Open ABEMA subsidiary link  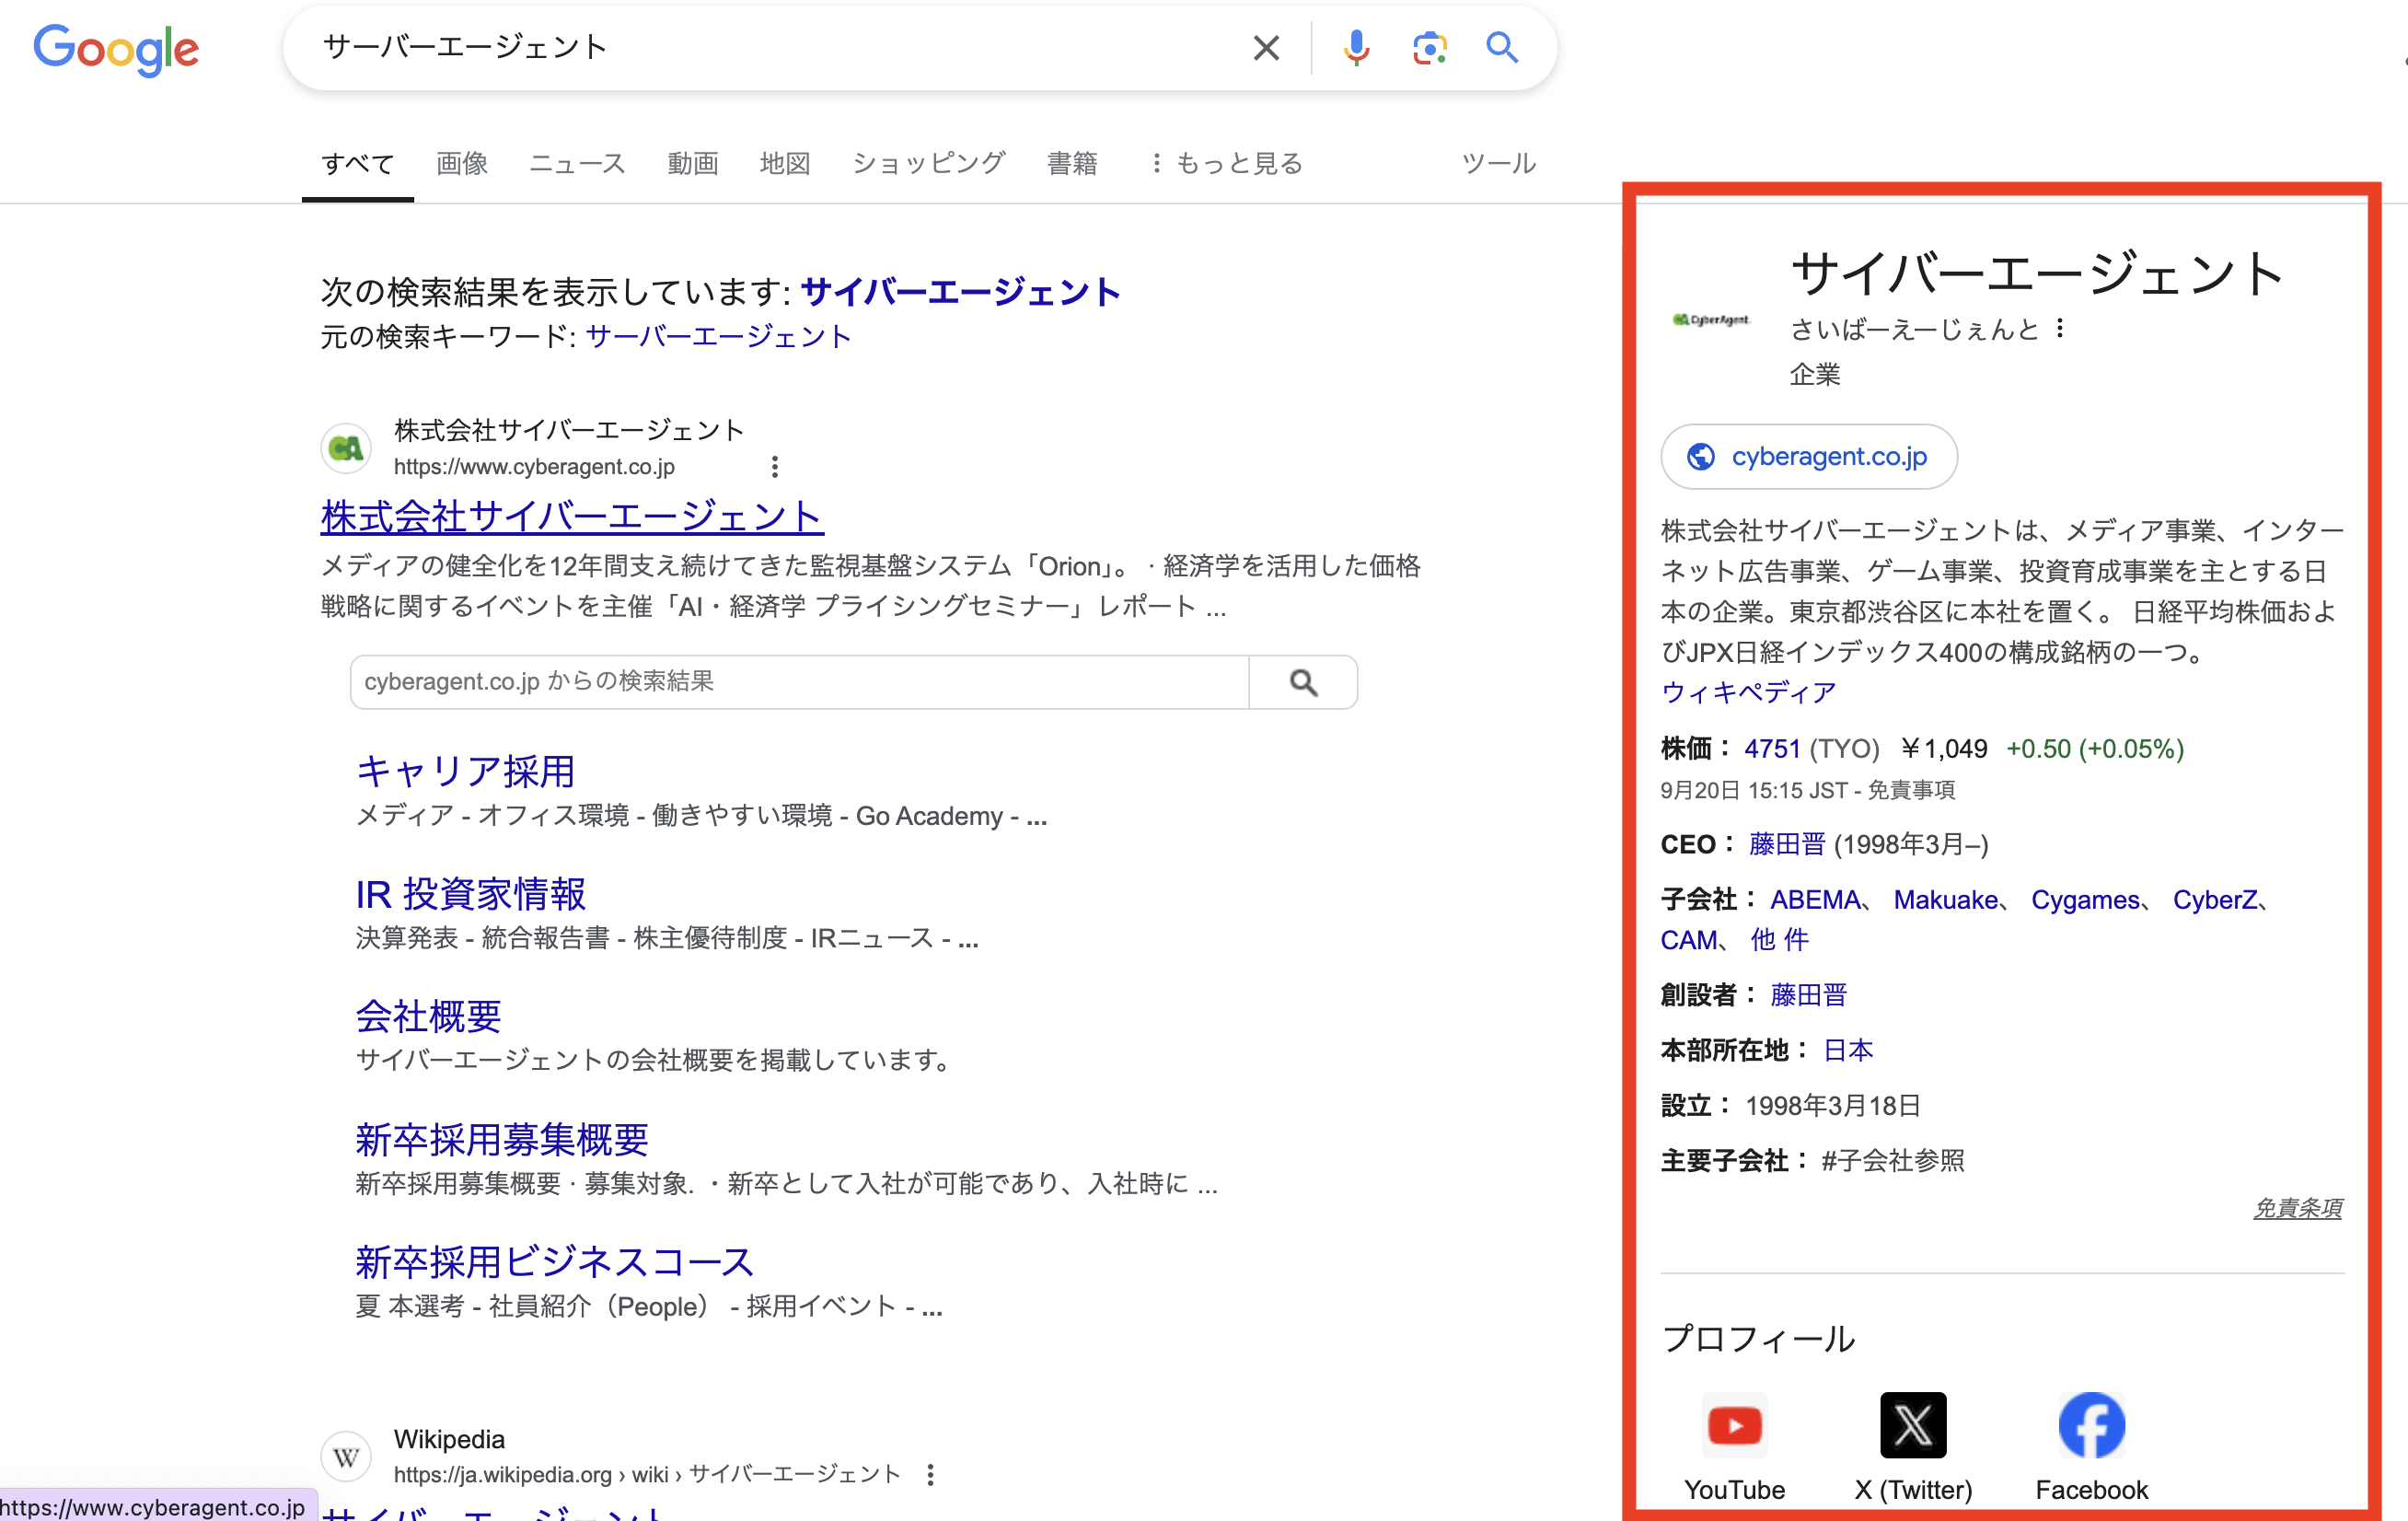click(1815, 900)
